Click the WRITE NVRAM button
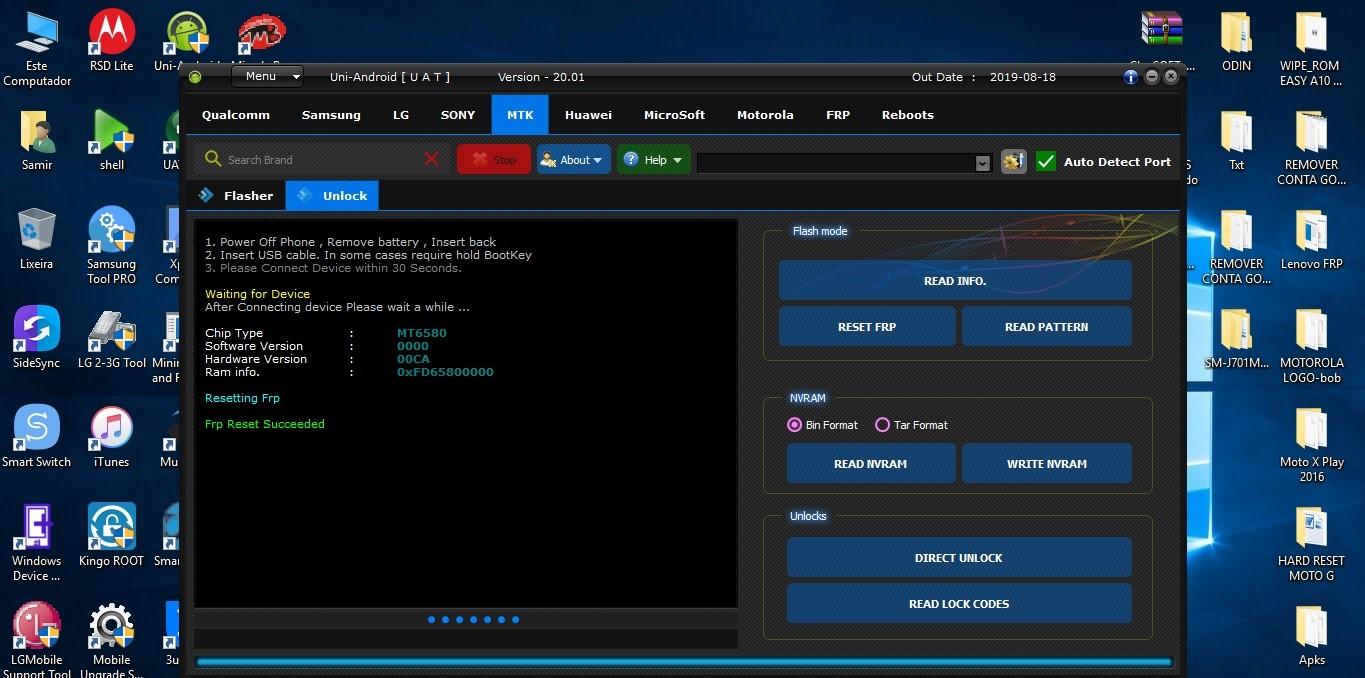This screenshot has height=678, width=1365. coord(1047,464)
